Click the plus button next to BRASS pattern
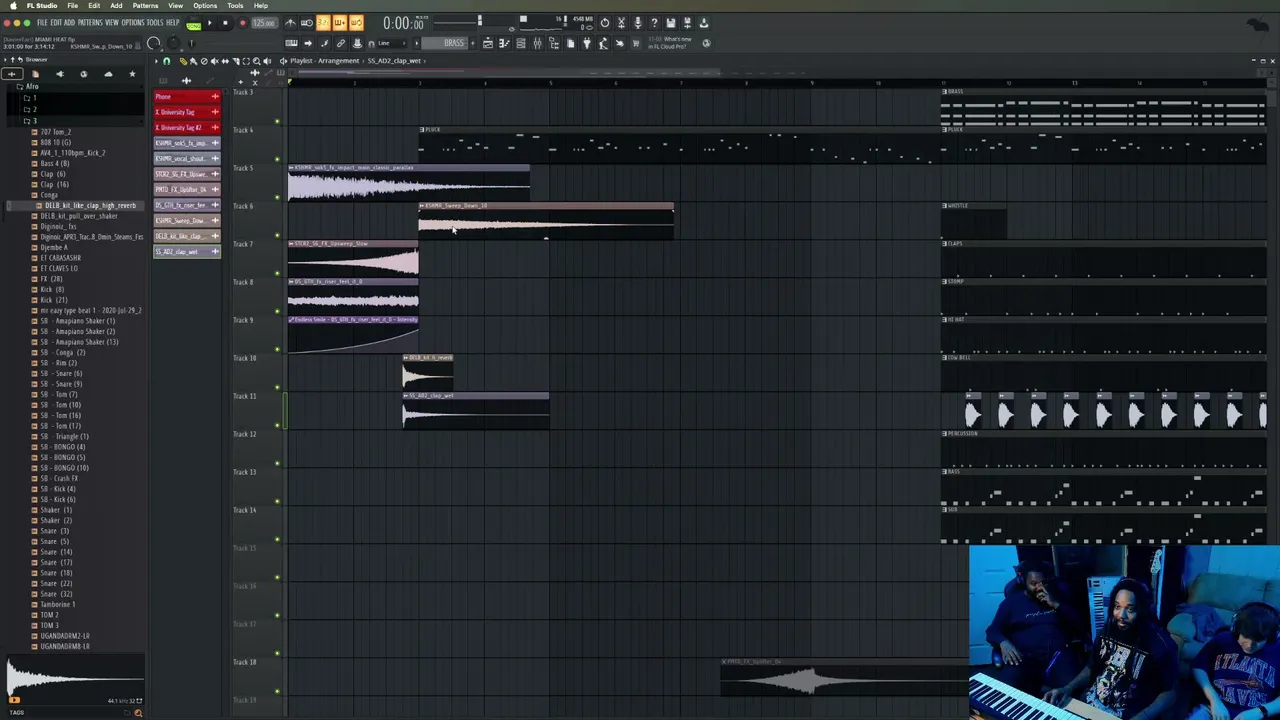Viewport: 1280px width, 720px height. [472, 43]
